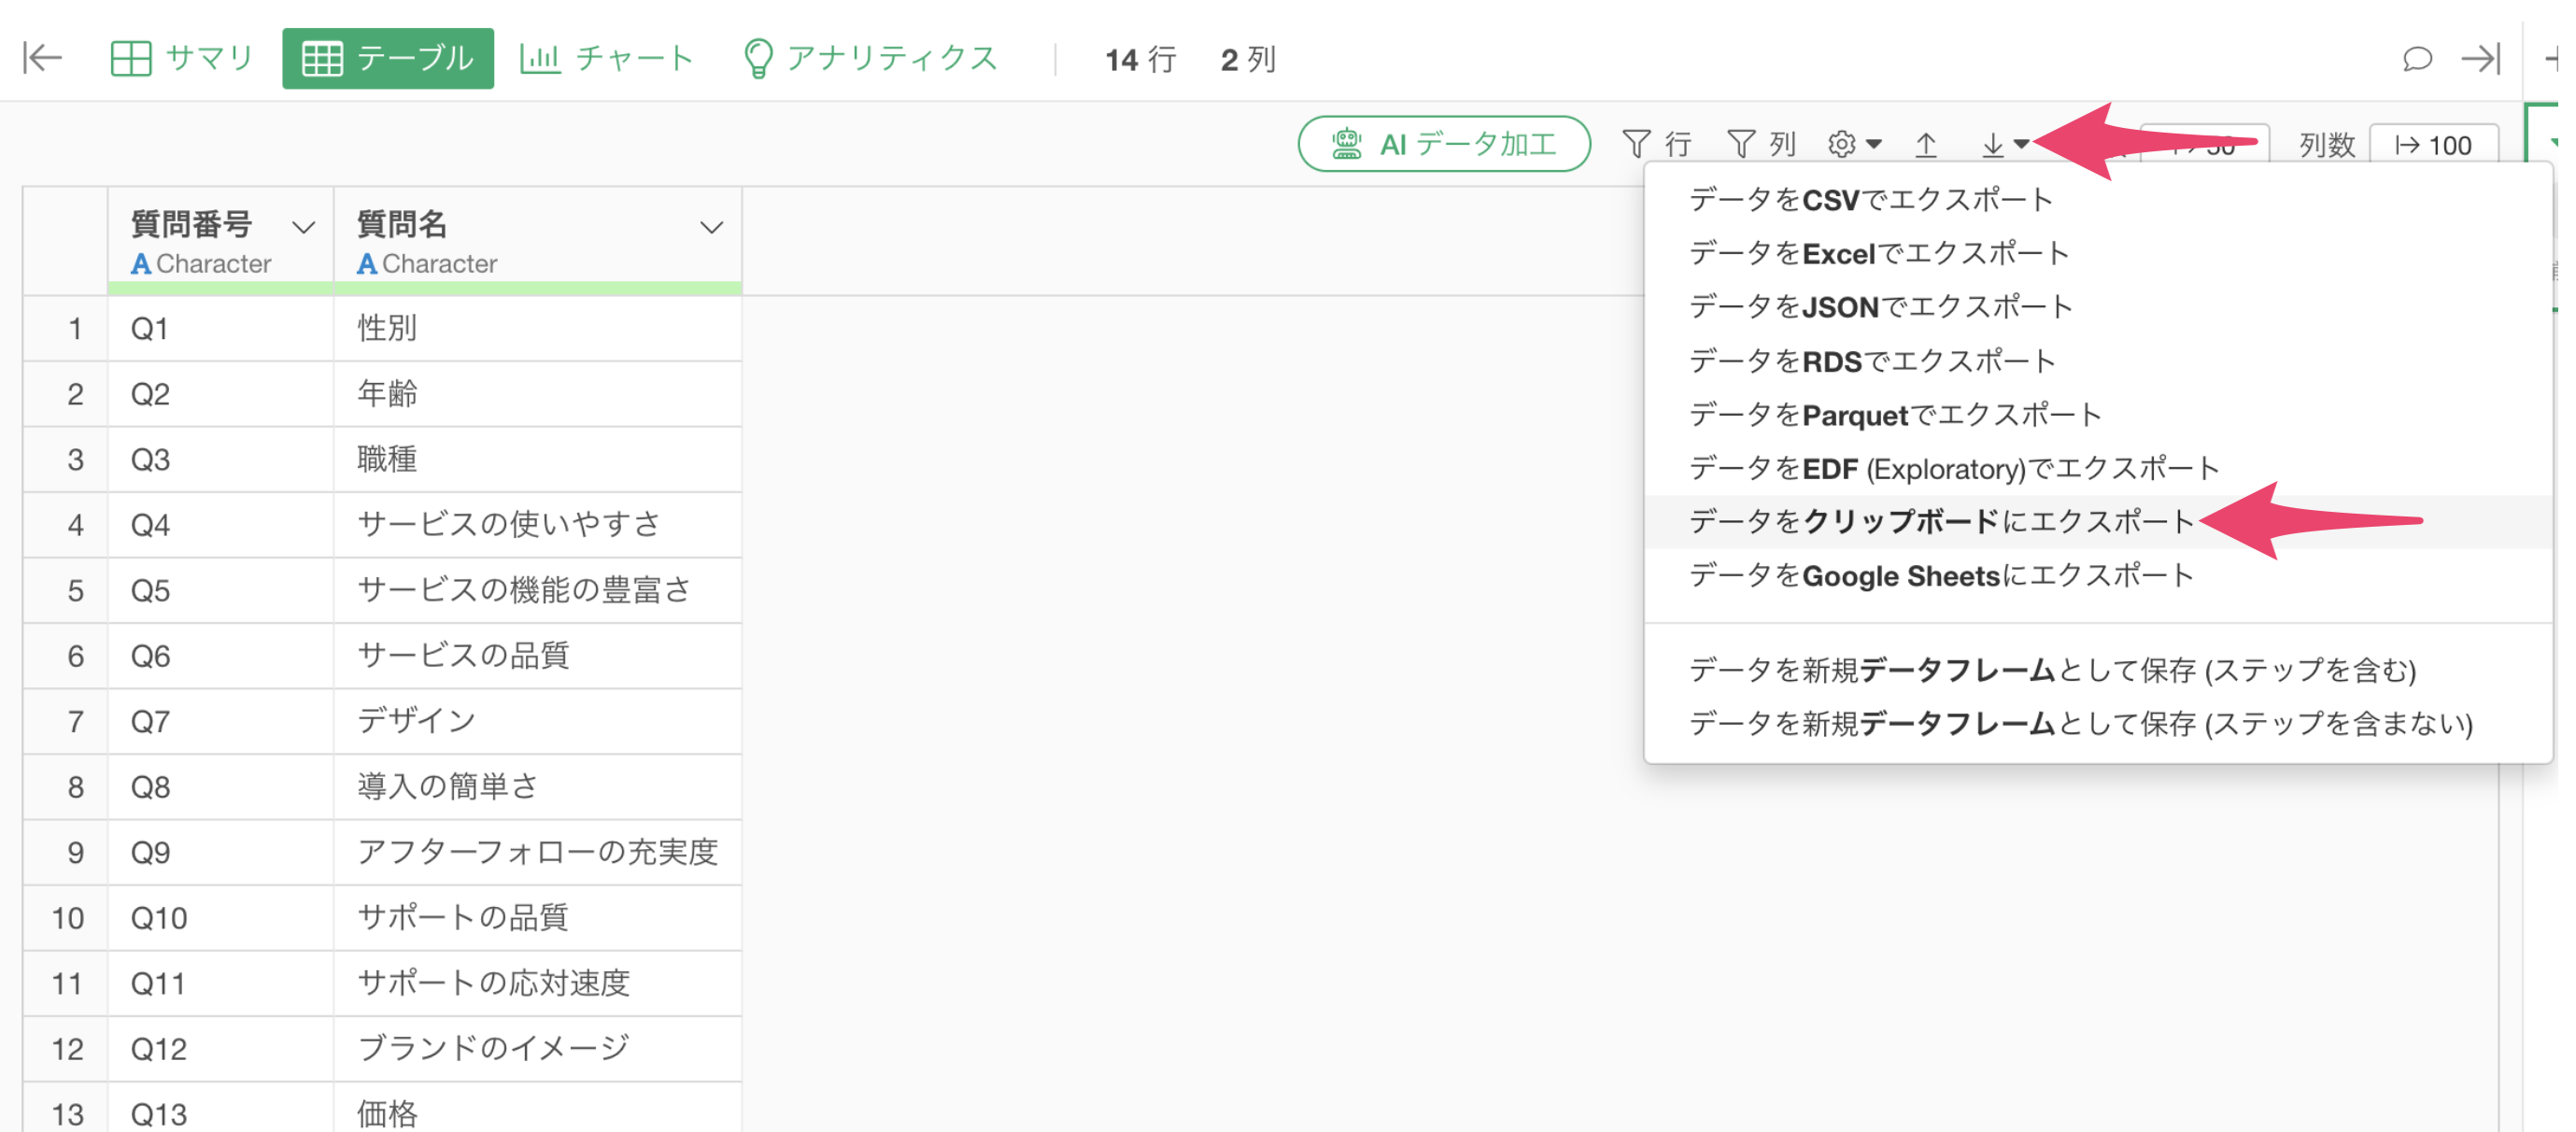2576x1132 pixels.
Task: Expand the 質問名 column menu
Action: click(711, 228)
